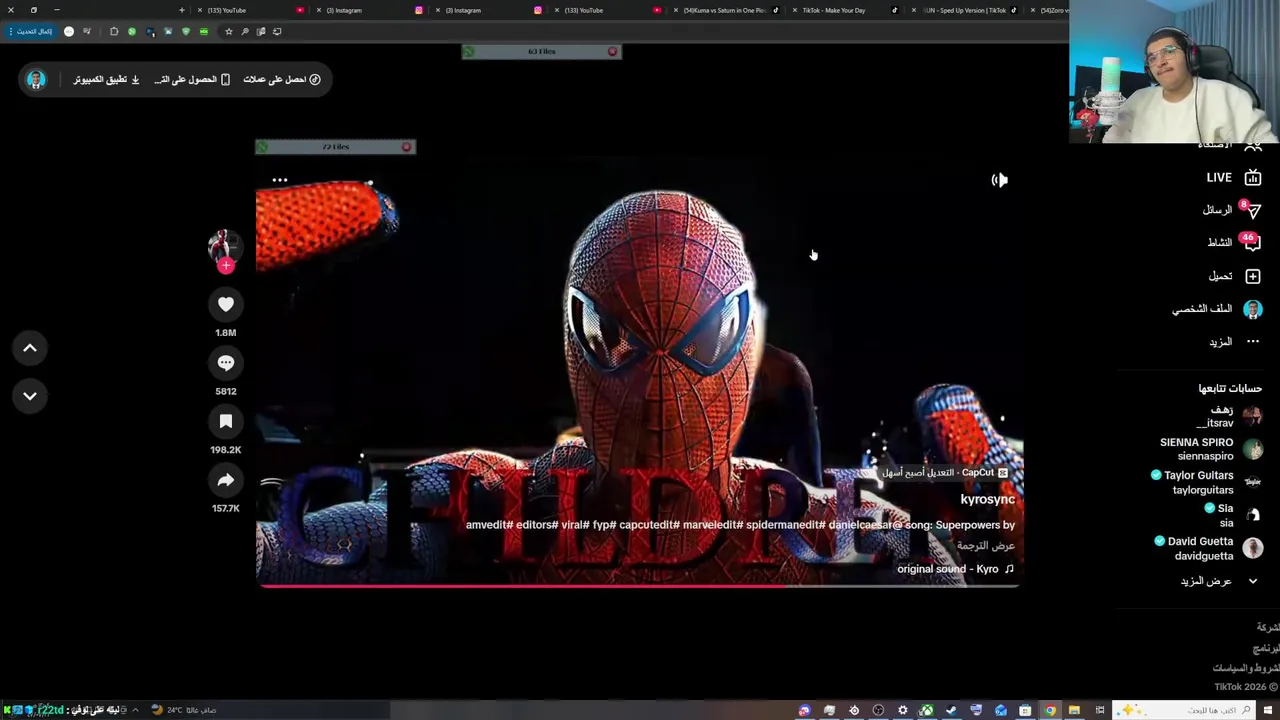
Task: Open the terms and policies (الشروط والسياسات) footer link
Action: tap(1246, 668)
